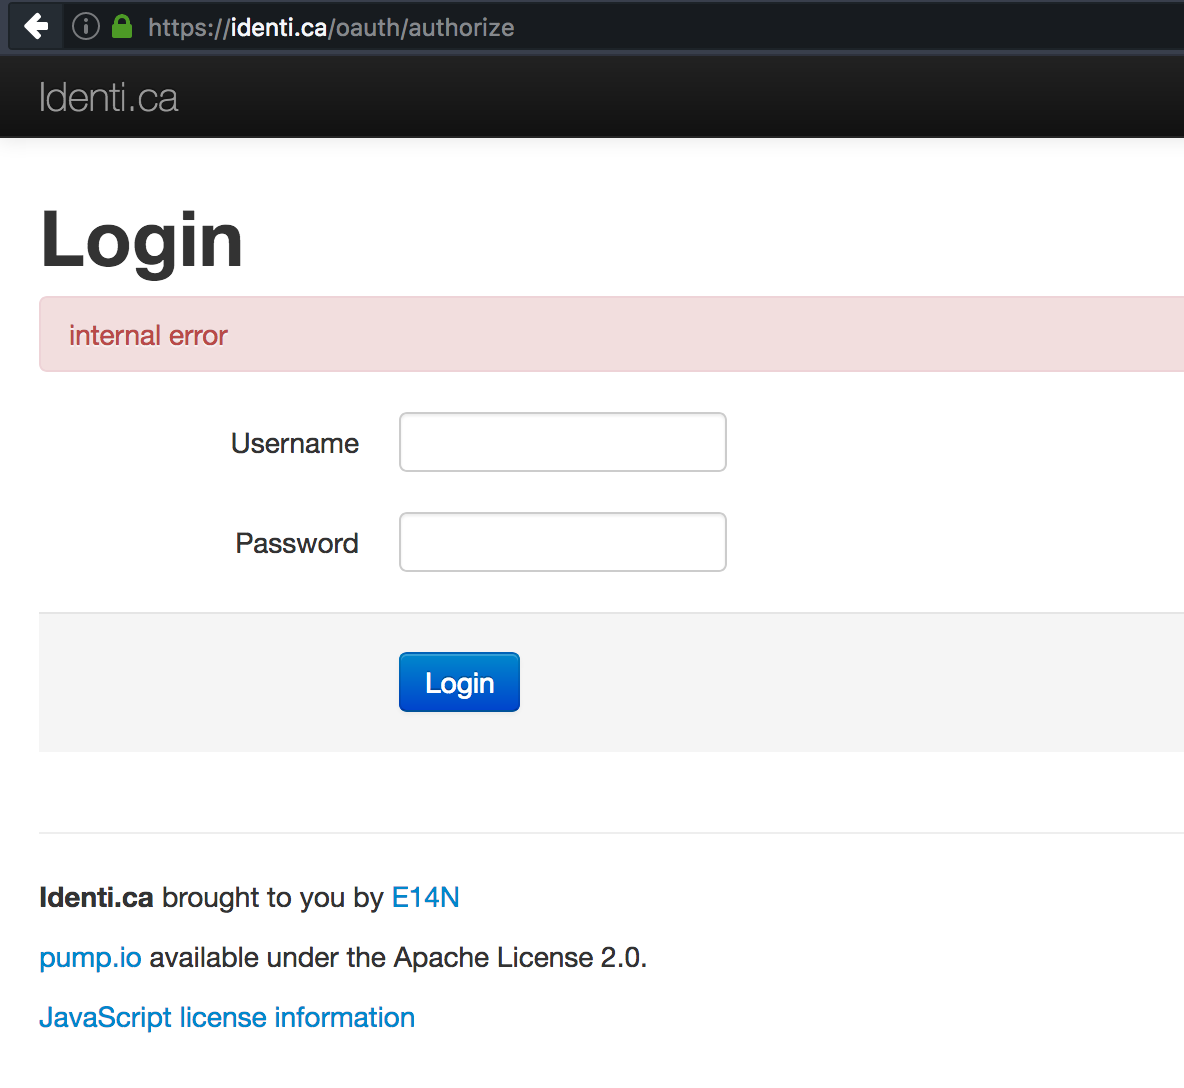Click the blue Login button
1184x1088 pixels.
pos(459,683)
